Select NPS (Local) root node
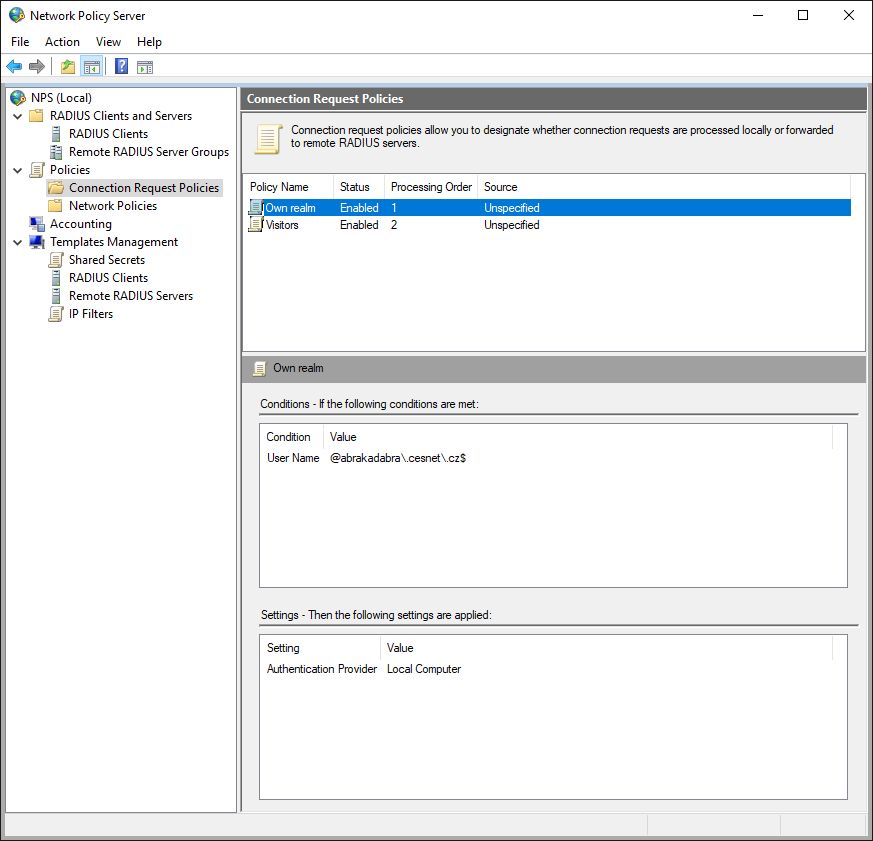This screenshot has width=873, height=841. (x=61, y=98)
